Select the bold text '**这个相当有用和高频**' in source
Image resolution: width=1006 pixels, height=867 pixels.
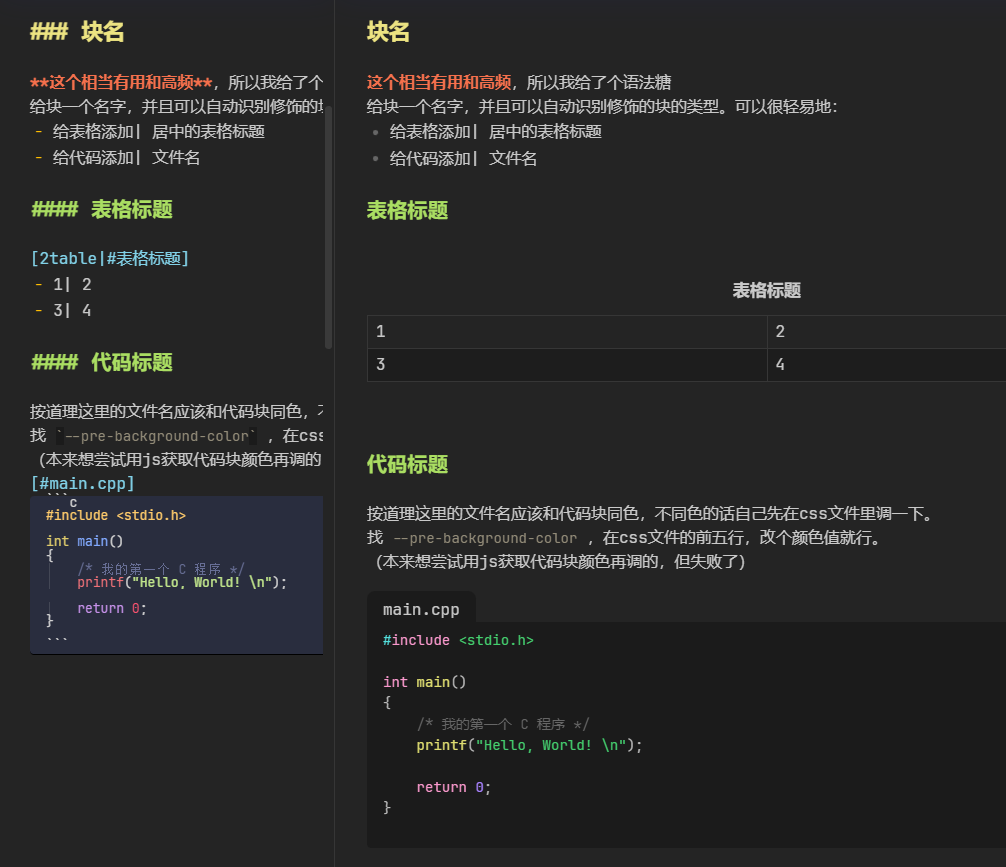(121, 82)
